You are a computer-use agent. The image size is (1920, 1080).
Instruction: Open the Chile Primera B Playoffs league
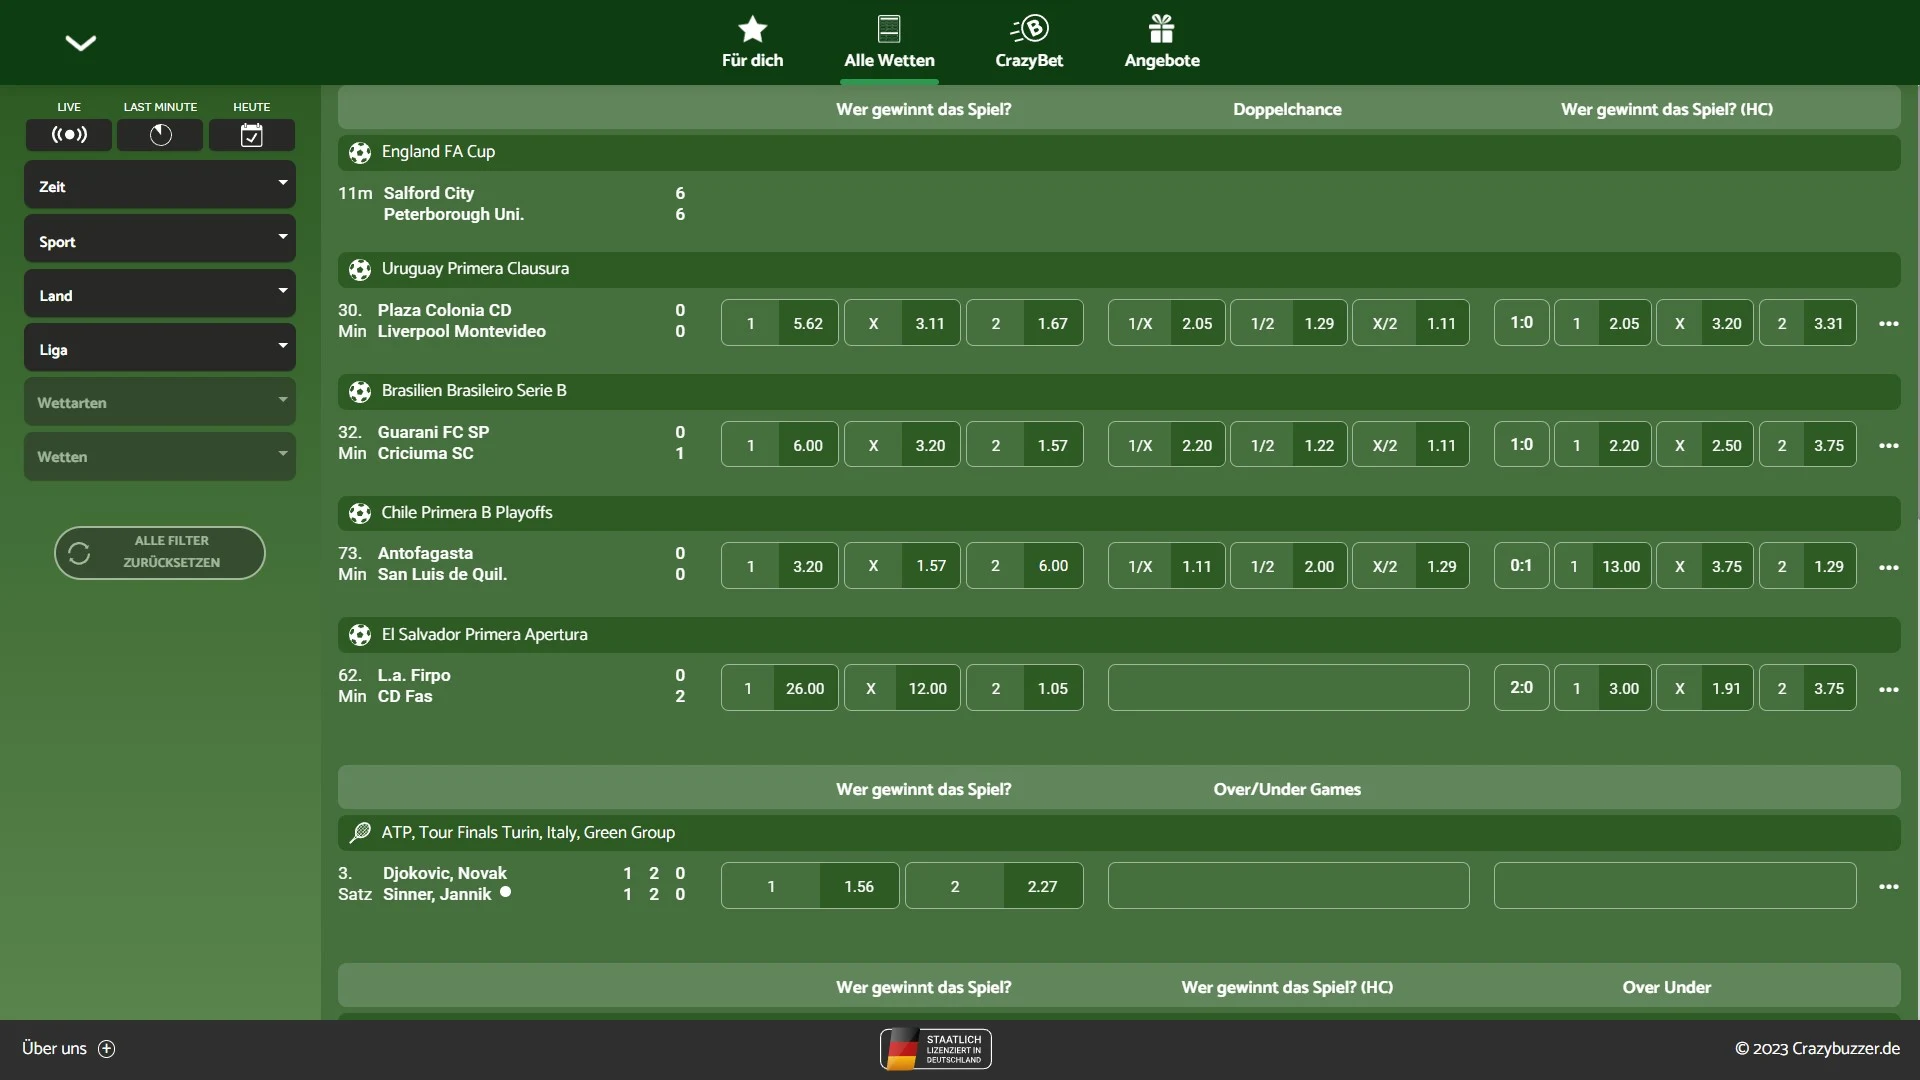click(x=1119, y=513)
